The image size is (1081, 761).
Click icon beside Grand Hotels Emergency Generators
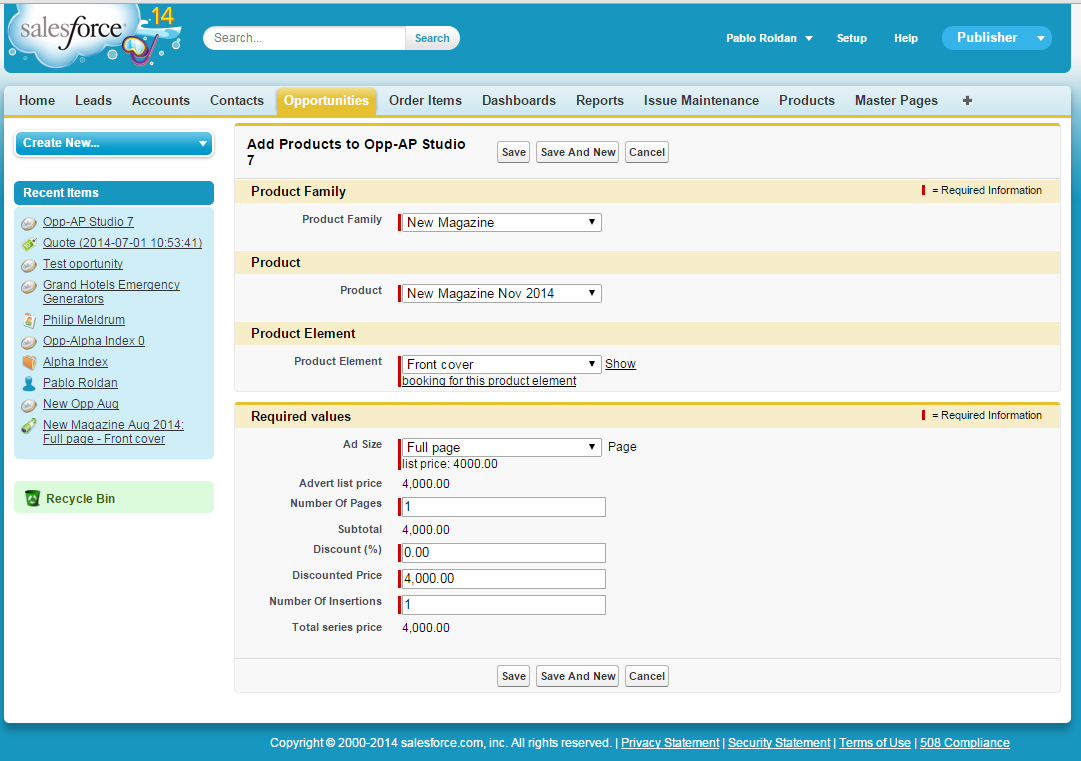(x=28, y=286)
